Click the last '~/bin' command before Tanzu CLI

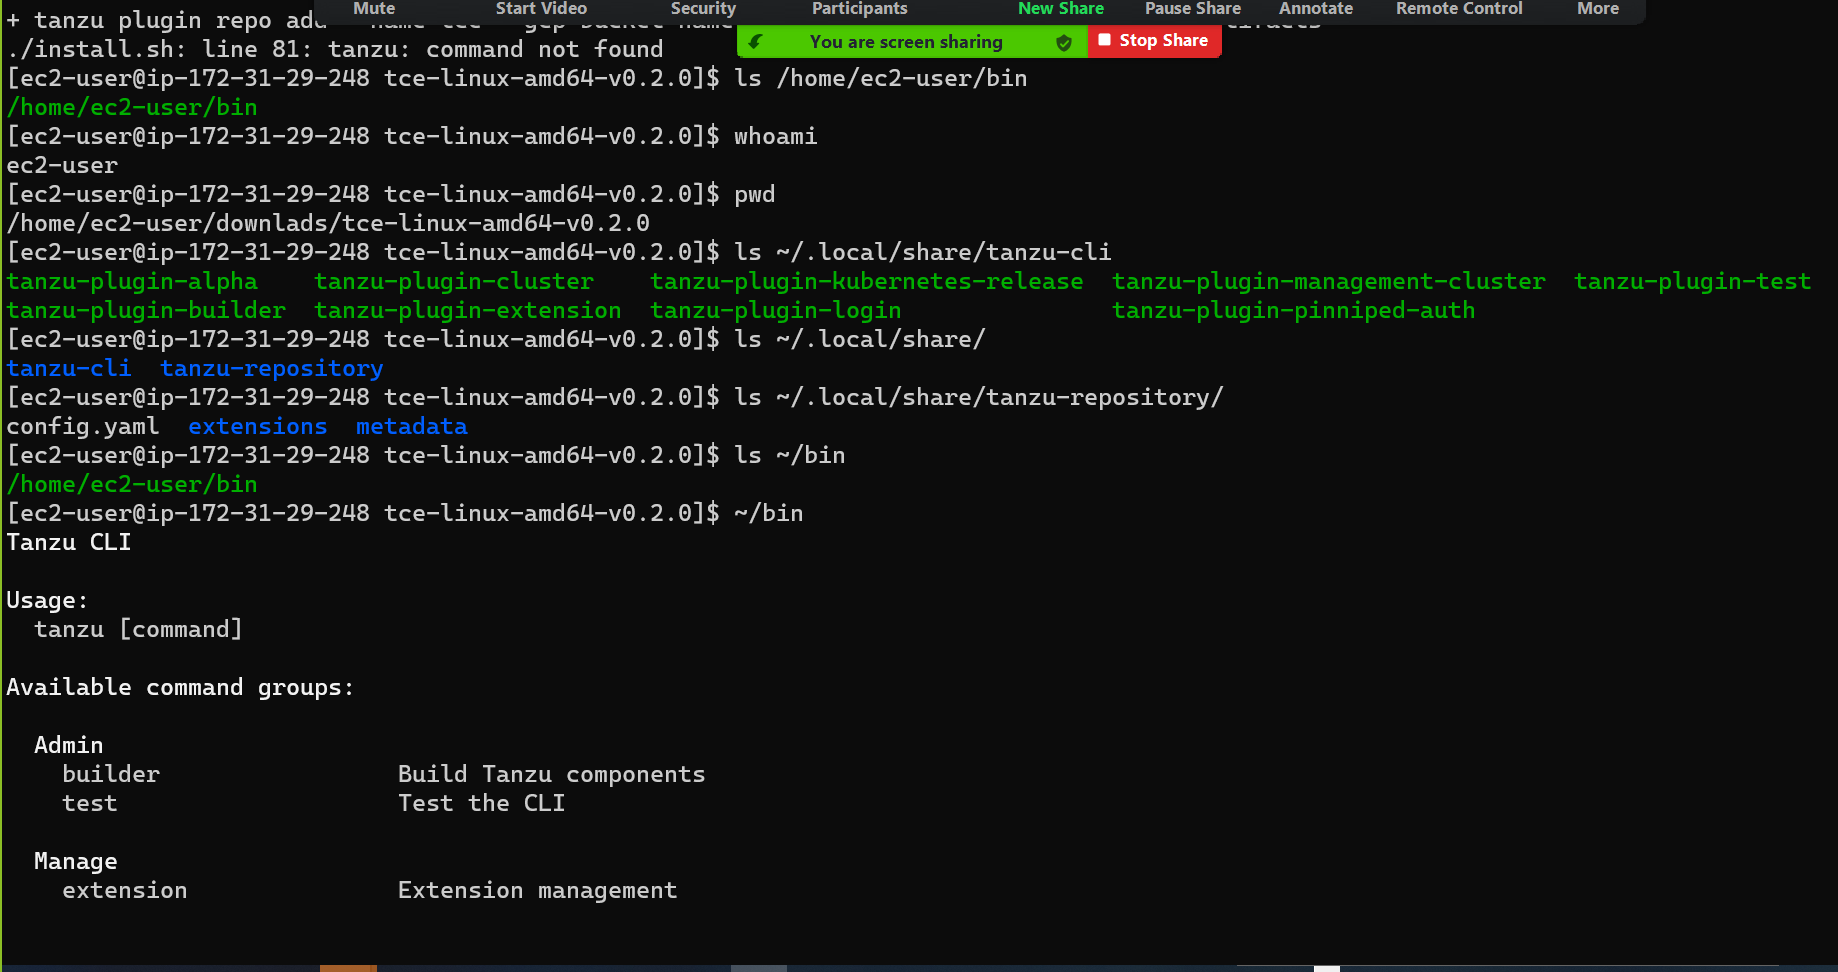(769, 514)
